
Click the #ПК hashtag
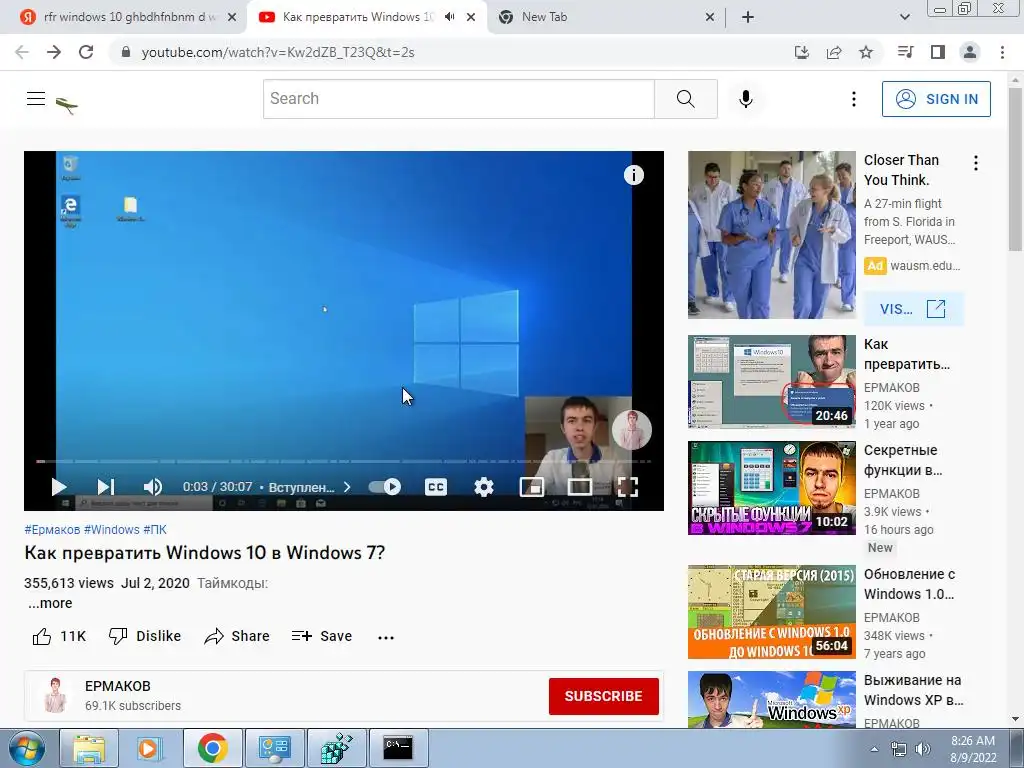pyautogui.click(x=155, y=530)
